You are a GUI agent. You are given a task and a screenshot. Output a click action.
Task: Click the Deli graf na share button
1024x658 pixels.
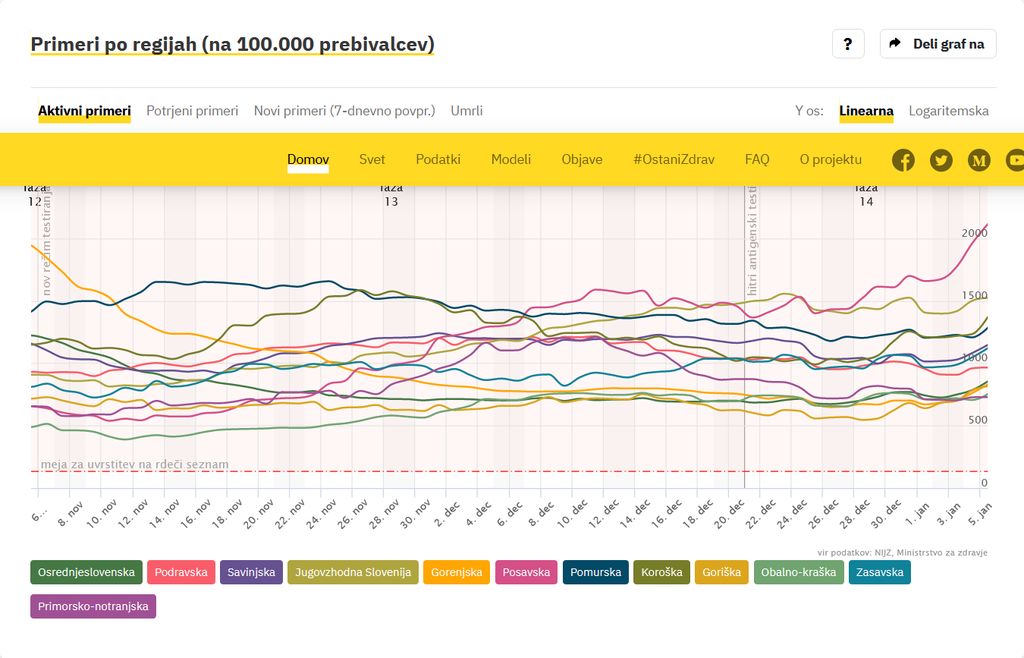pos(937,44)
